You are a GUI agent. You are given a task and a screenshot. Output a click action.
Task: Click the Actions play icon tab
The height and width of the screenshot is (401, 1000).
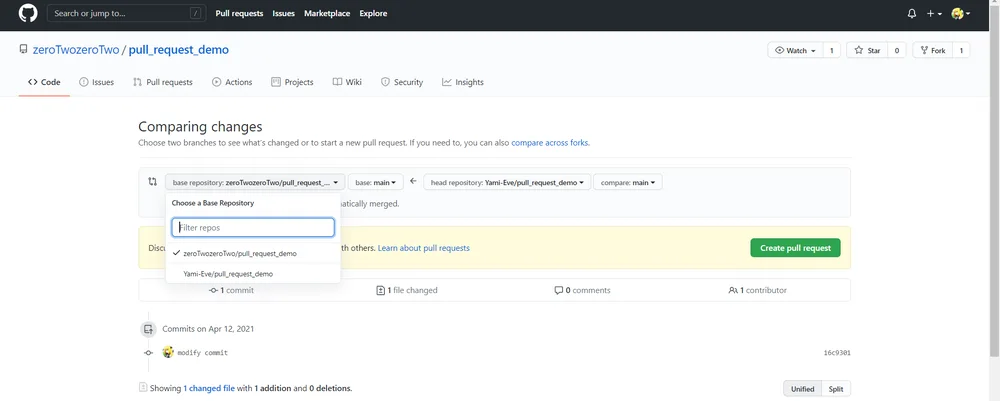coord(232,82)
